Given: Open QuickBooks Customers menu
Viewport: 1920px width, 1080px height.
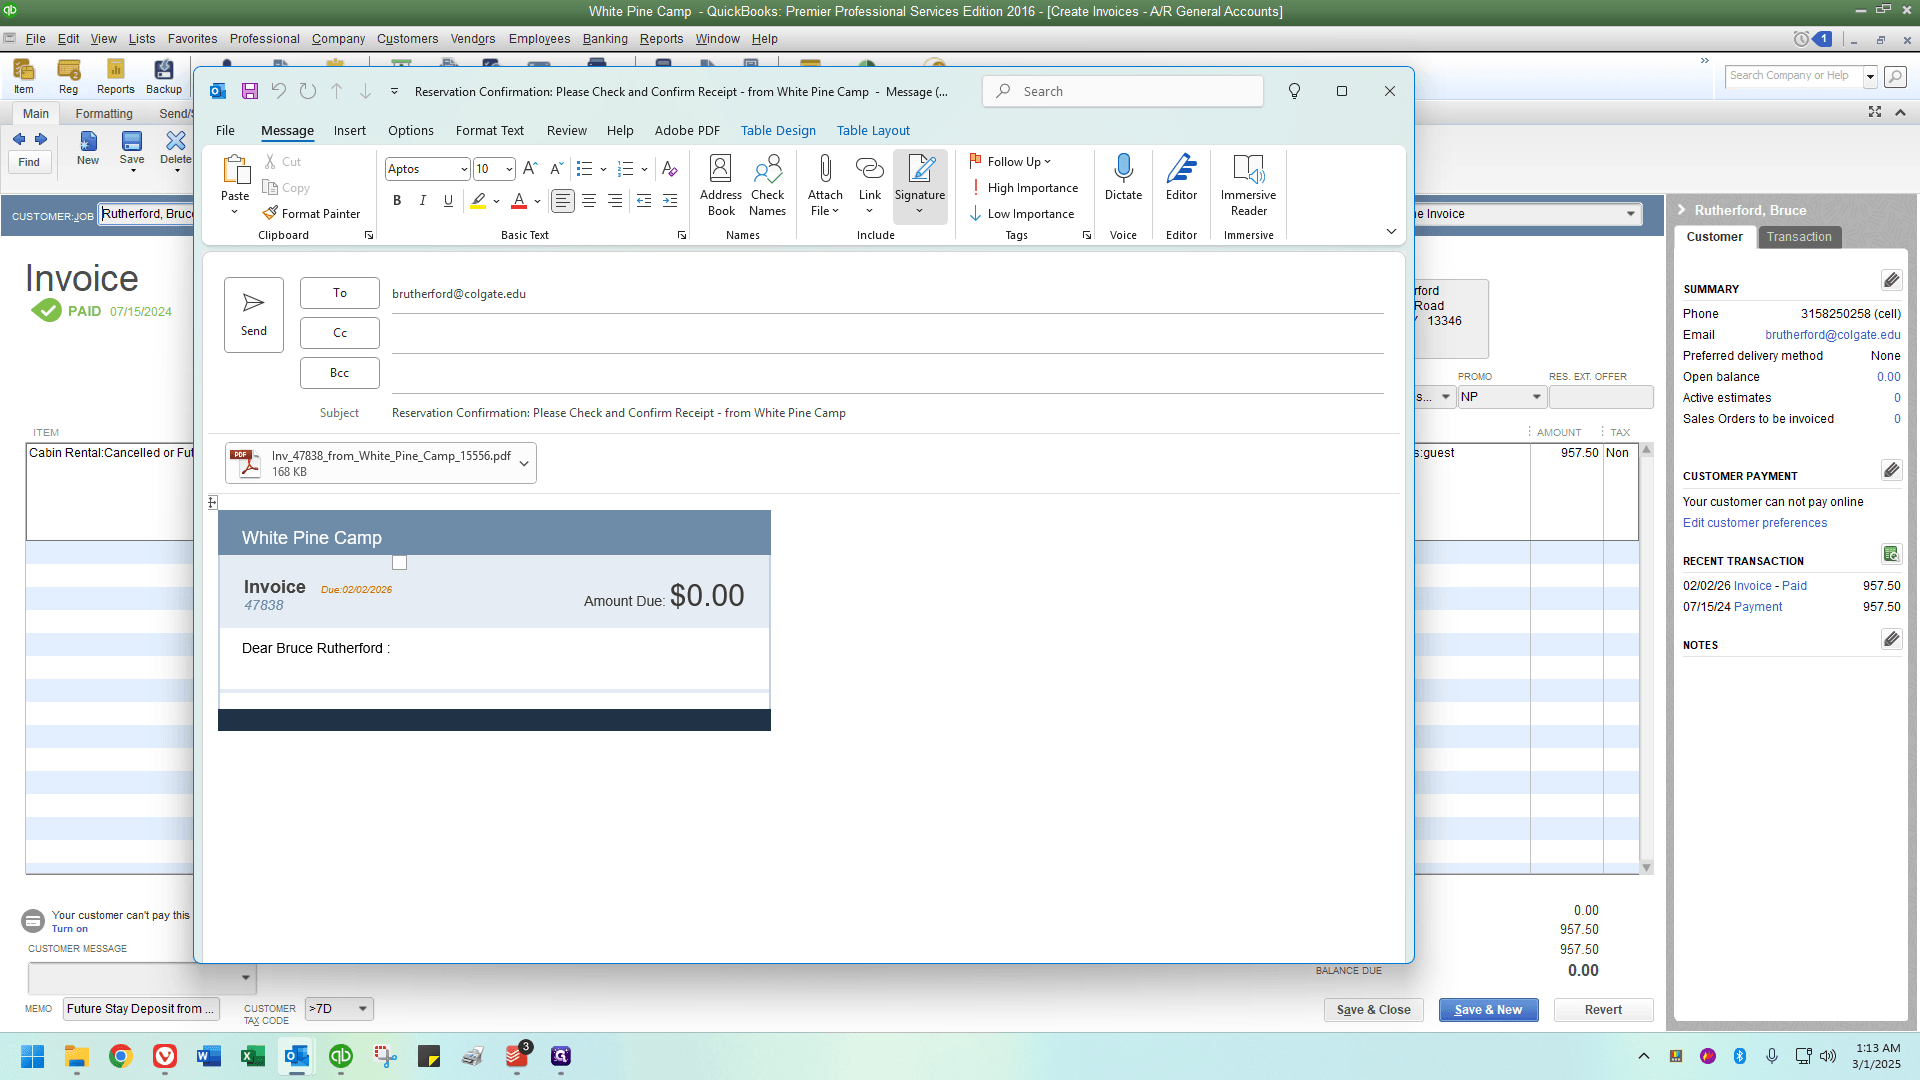Looking at the screenshot, I should tap(407, 38).
